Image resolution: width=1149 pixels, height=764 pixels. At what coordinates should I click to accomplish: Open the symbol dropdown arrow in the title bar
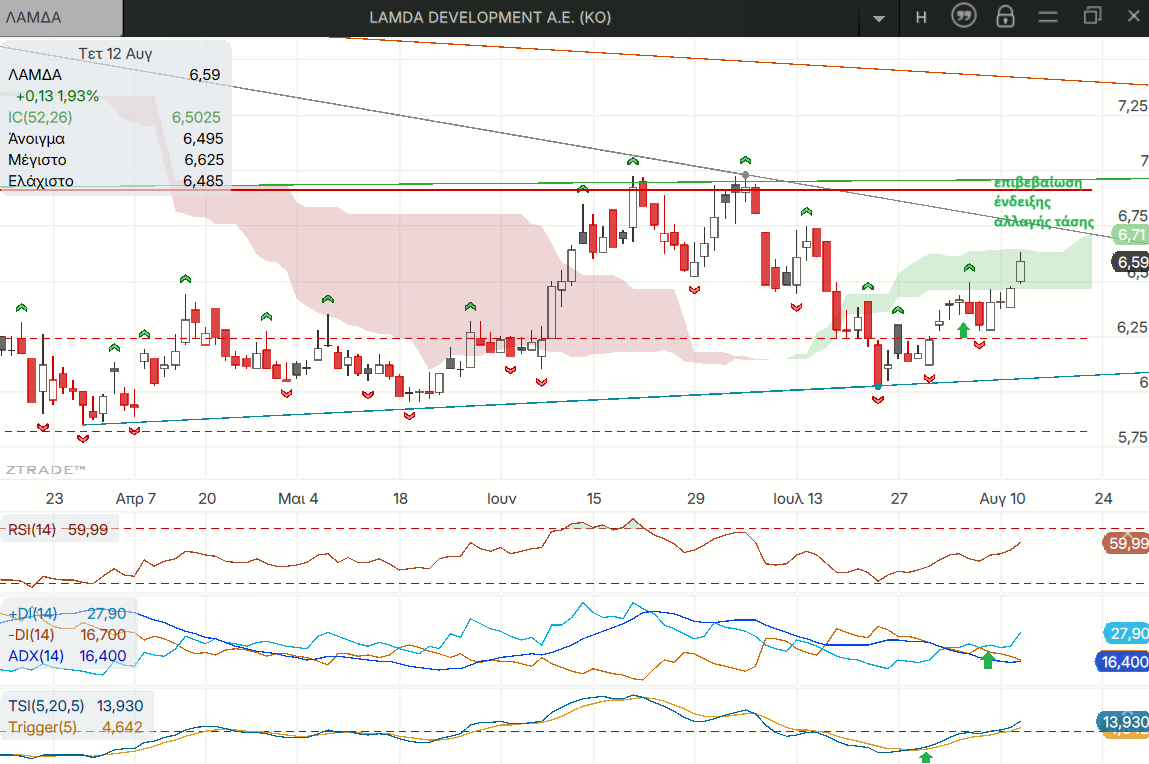879,18
